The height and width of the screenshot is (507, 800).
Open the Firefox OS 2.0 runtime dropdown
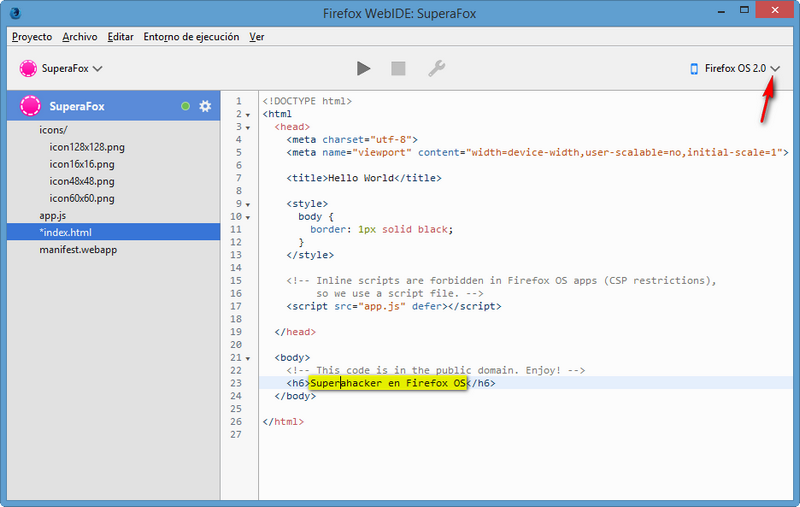point(735,68)
